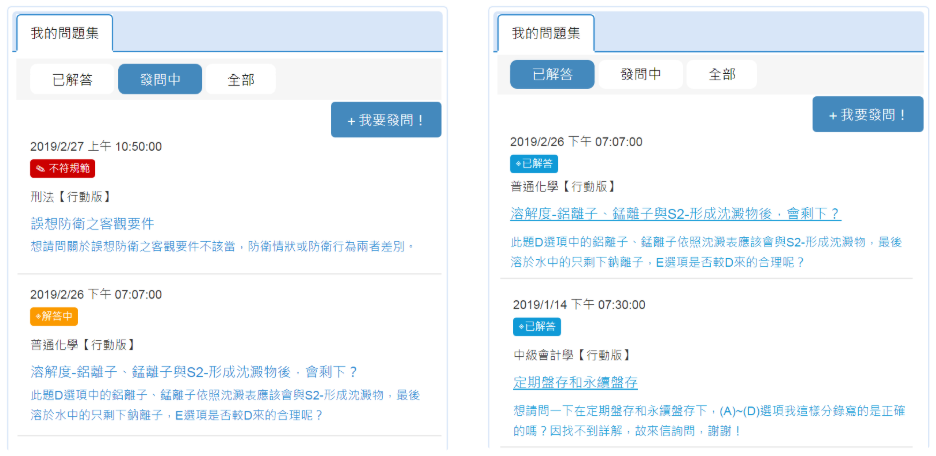Click + 我要發問！ button in right panel
Viewport: 936px width, 456px height.
point(868,115)
